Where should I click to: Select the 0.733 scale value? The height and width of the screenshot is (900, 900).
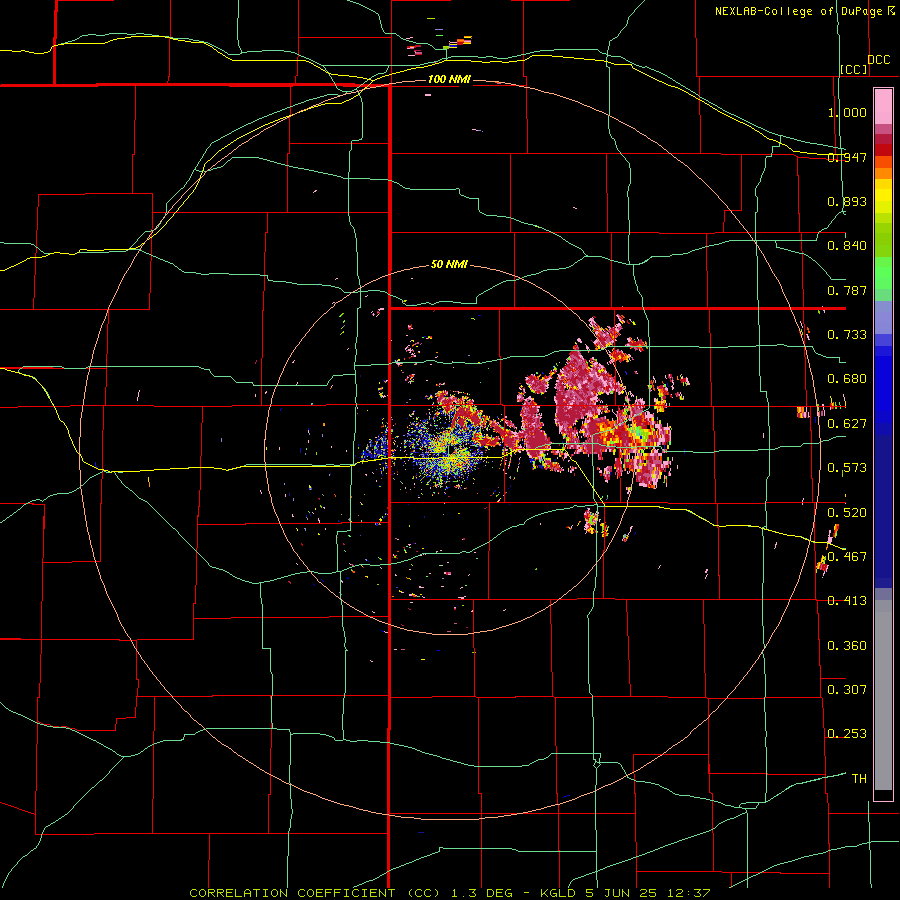[847, 335]
